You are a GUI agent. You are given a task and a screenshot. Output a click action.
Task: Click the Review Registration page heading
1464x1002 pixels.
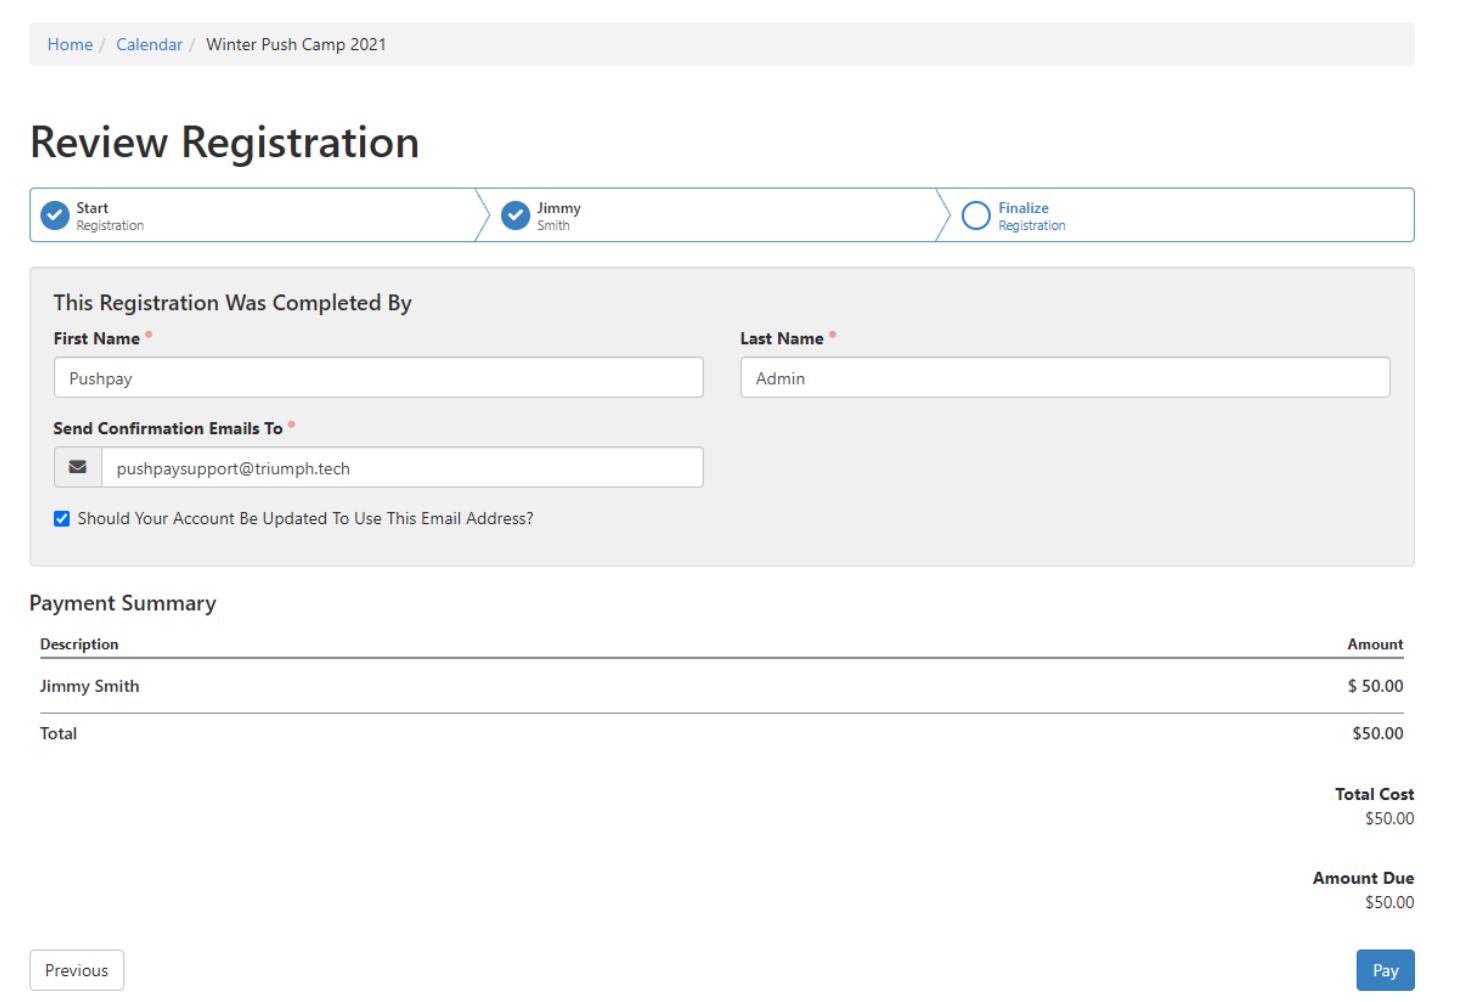click(224, 142)
